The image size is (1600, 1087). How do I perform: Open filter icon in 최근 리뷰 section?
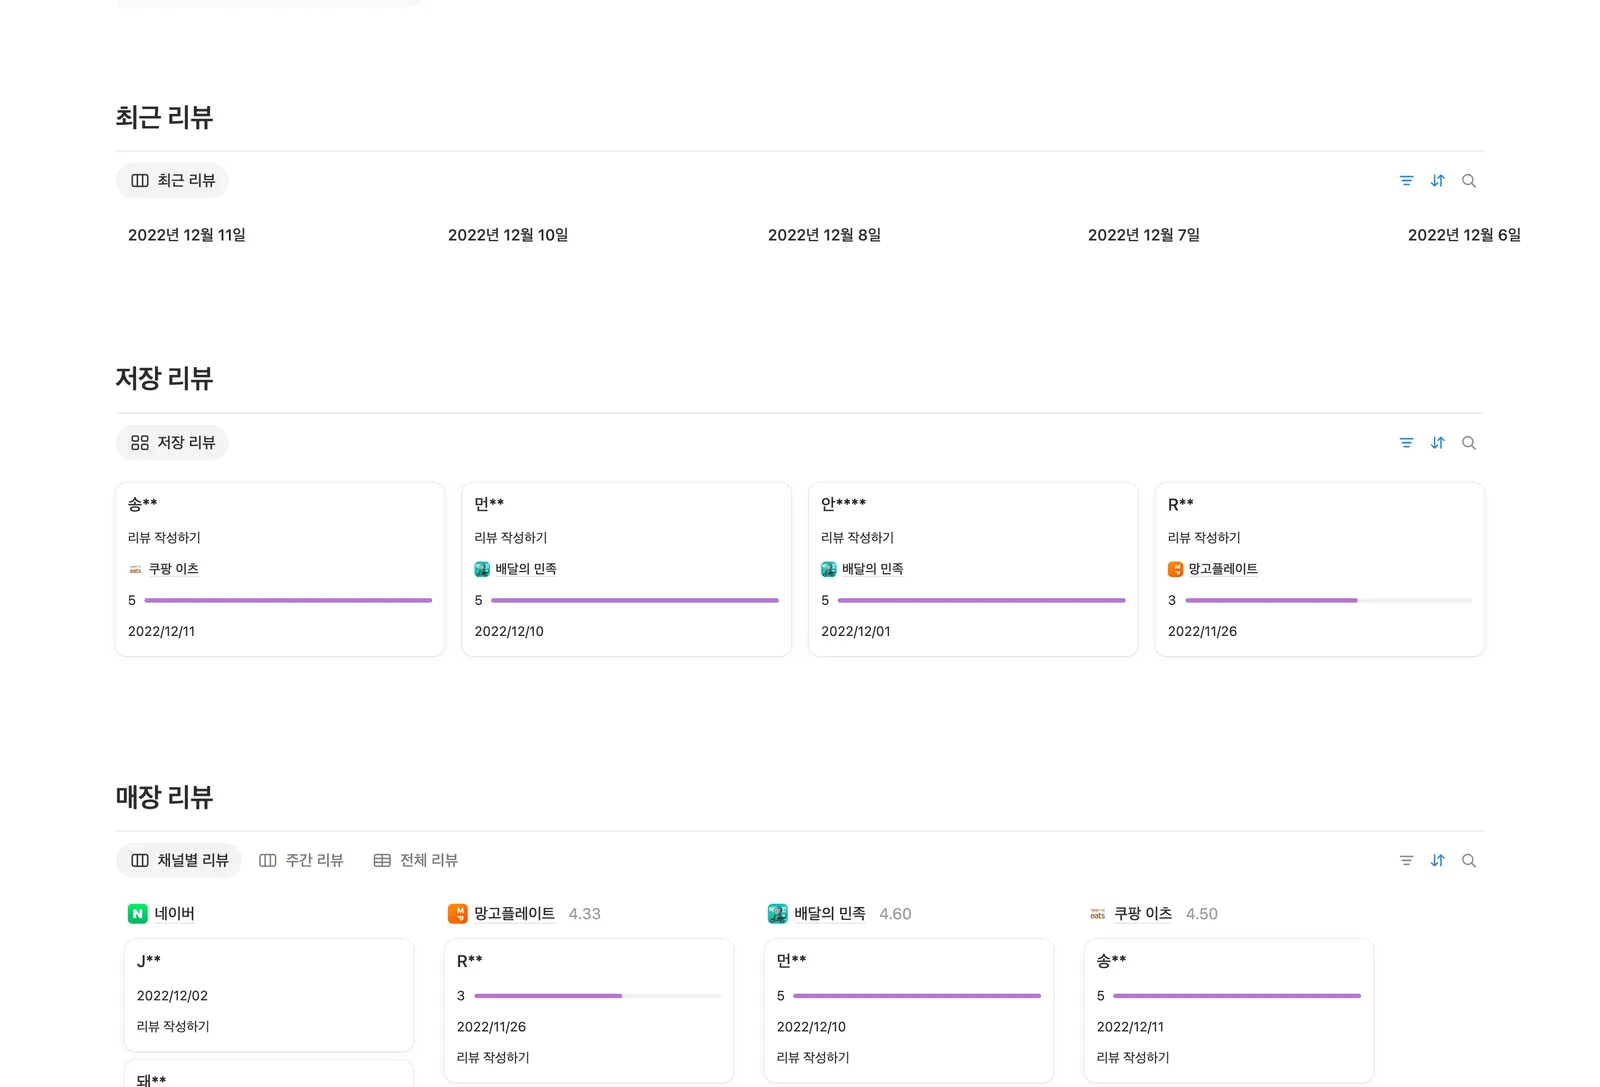coord(1406,181)
